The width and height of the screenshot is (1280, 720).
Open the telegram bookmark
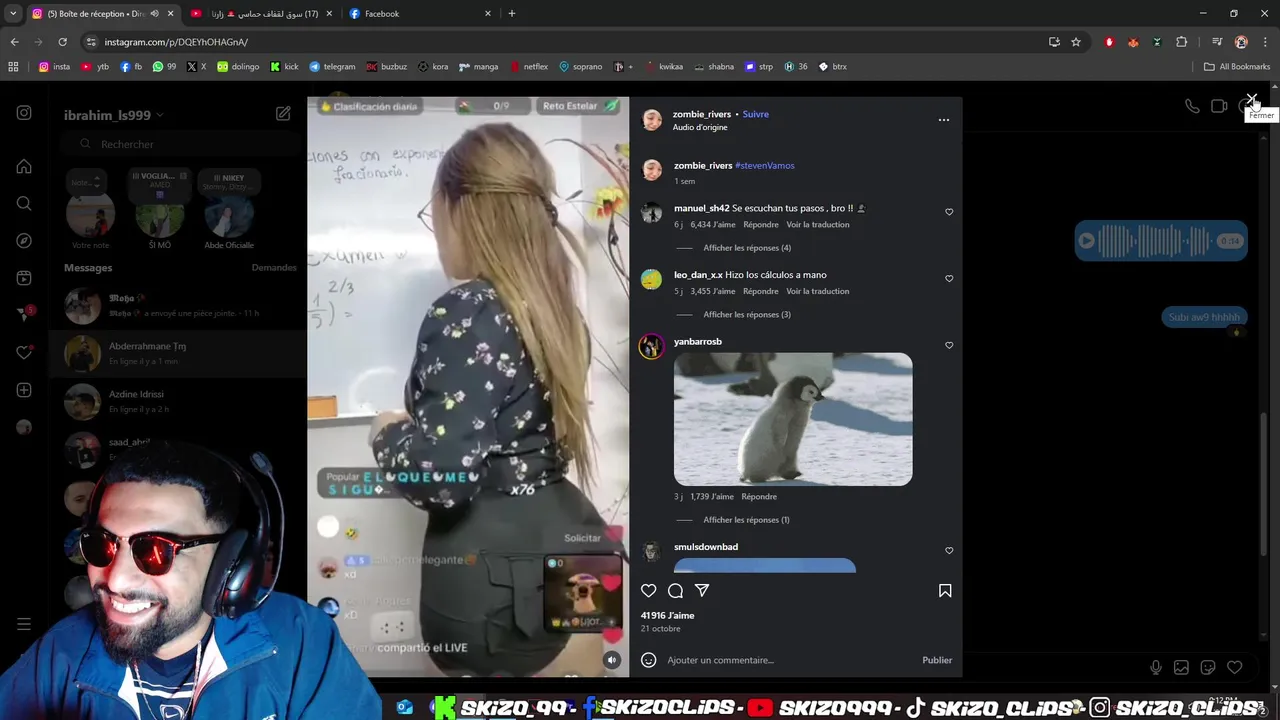(332, 67)
